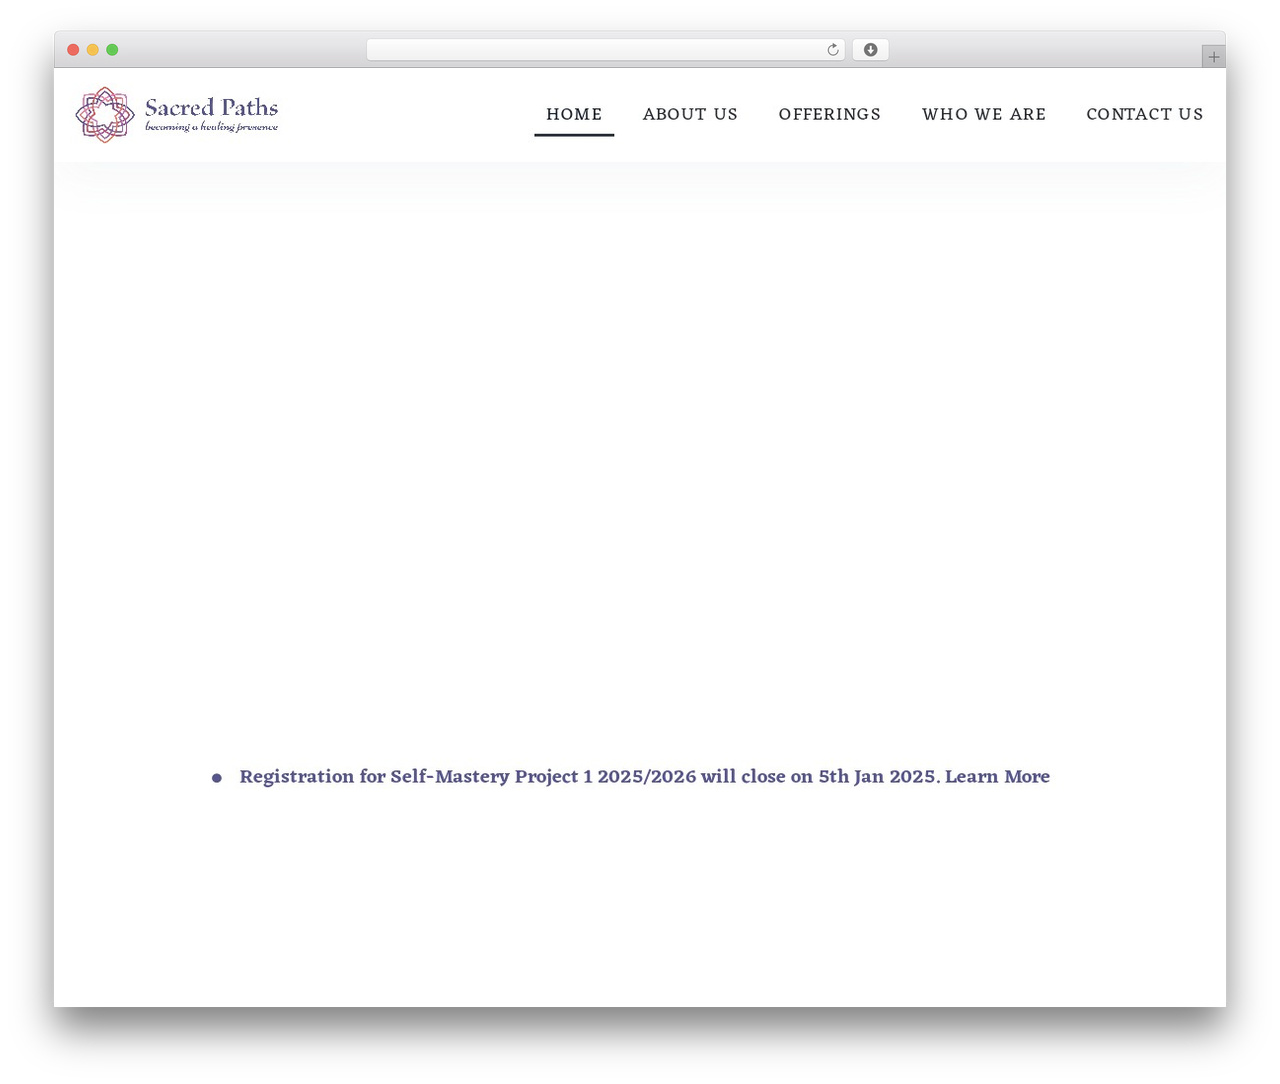
Task: Click the "becoming a healing presence" tagline
Action: tap(211, 127)
